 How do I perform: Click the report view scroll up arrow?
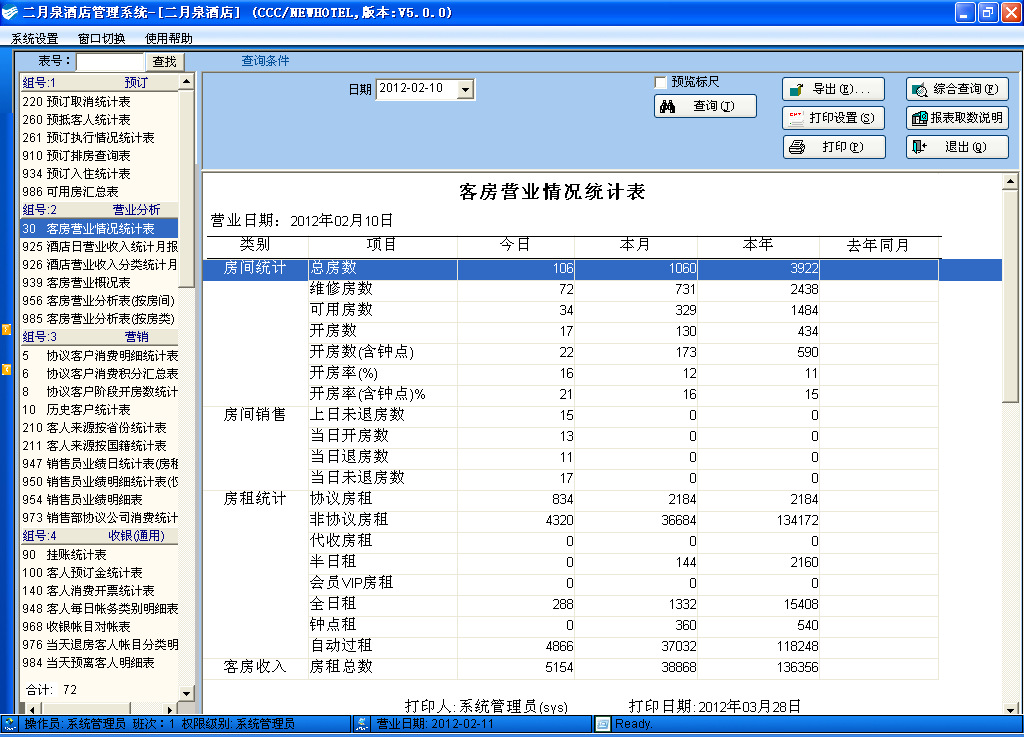tap(1010, 181)
